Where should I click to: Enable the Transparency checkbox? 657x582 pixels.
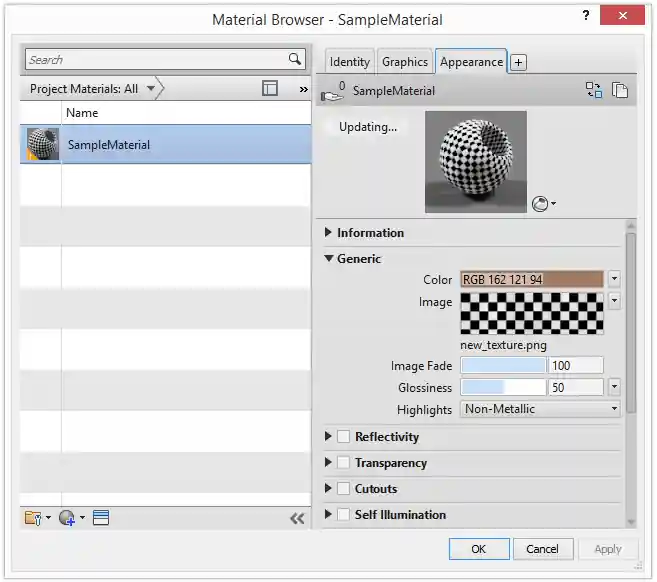tap(343, 463)
